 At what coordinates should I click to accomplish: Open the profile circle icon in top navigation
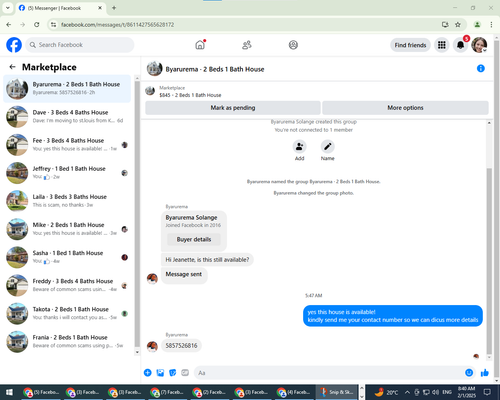click(x=293, y=45)
